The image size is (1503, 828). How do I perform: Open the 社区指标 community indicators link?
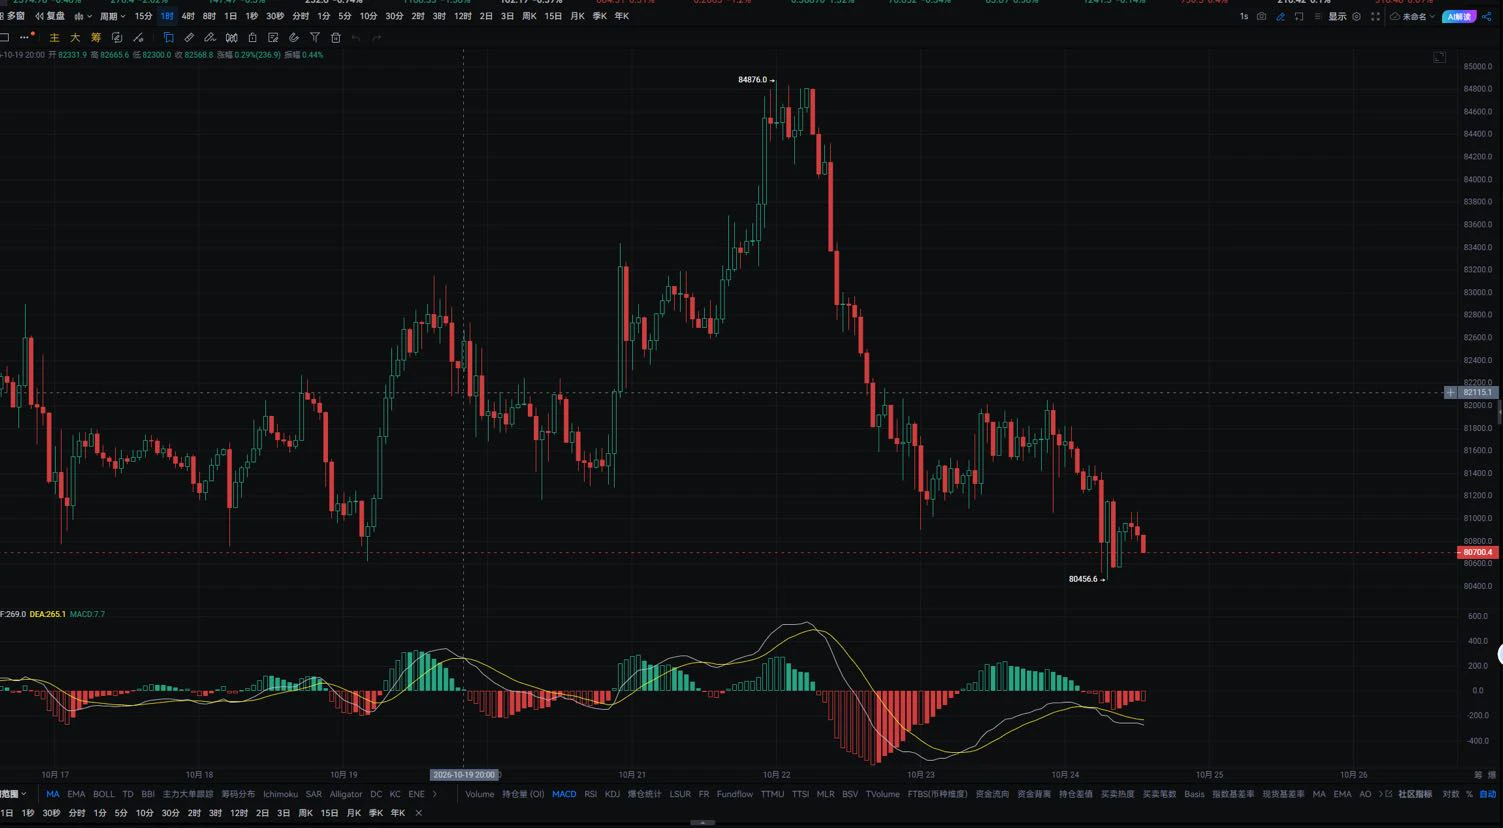tap(1415, 794)
